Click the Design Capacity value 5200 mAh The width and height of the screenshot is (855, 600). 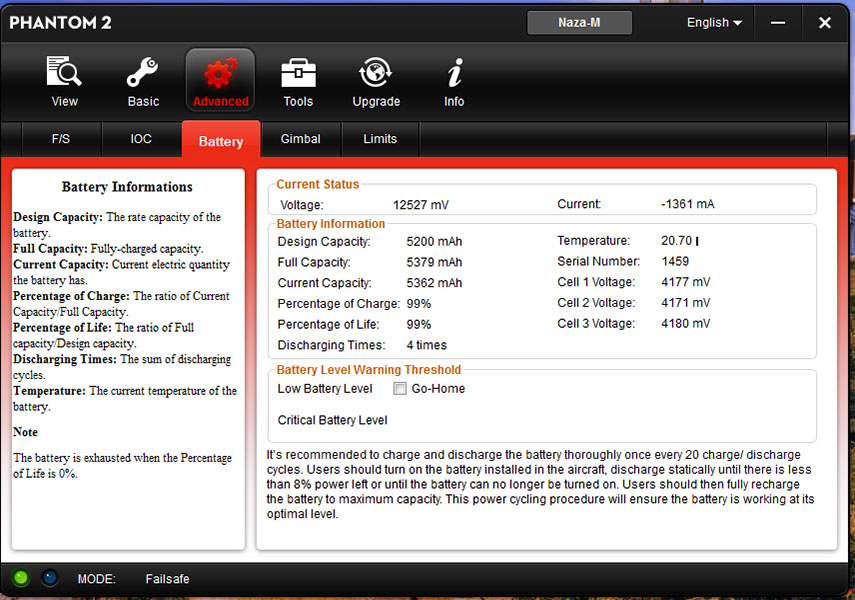tap(434, 242)
